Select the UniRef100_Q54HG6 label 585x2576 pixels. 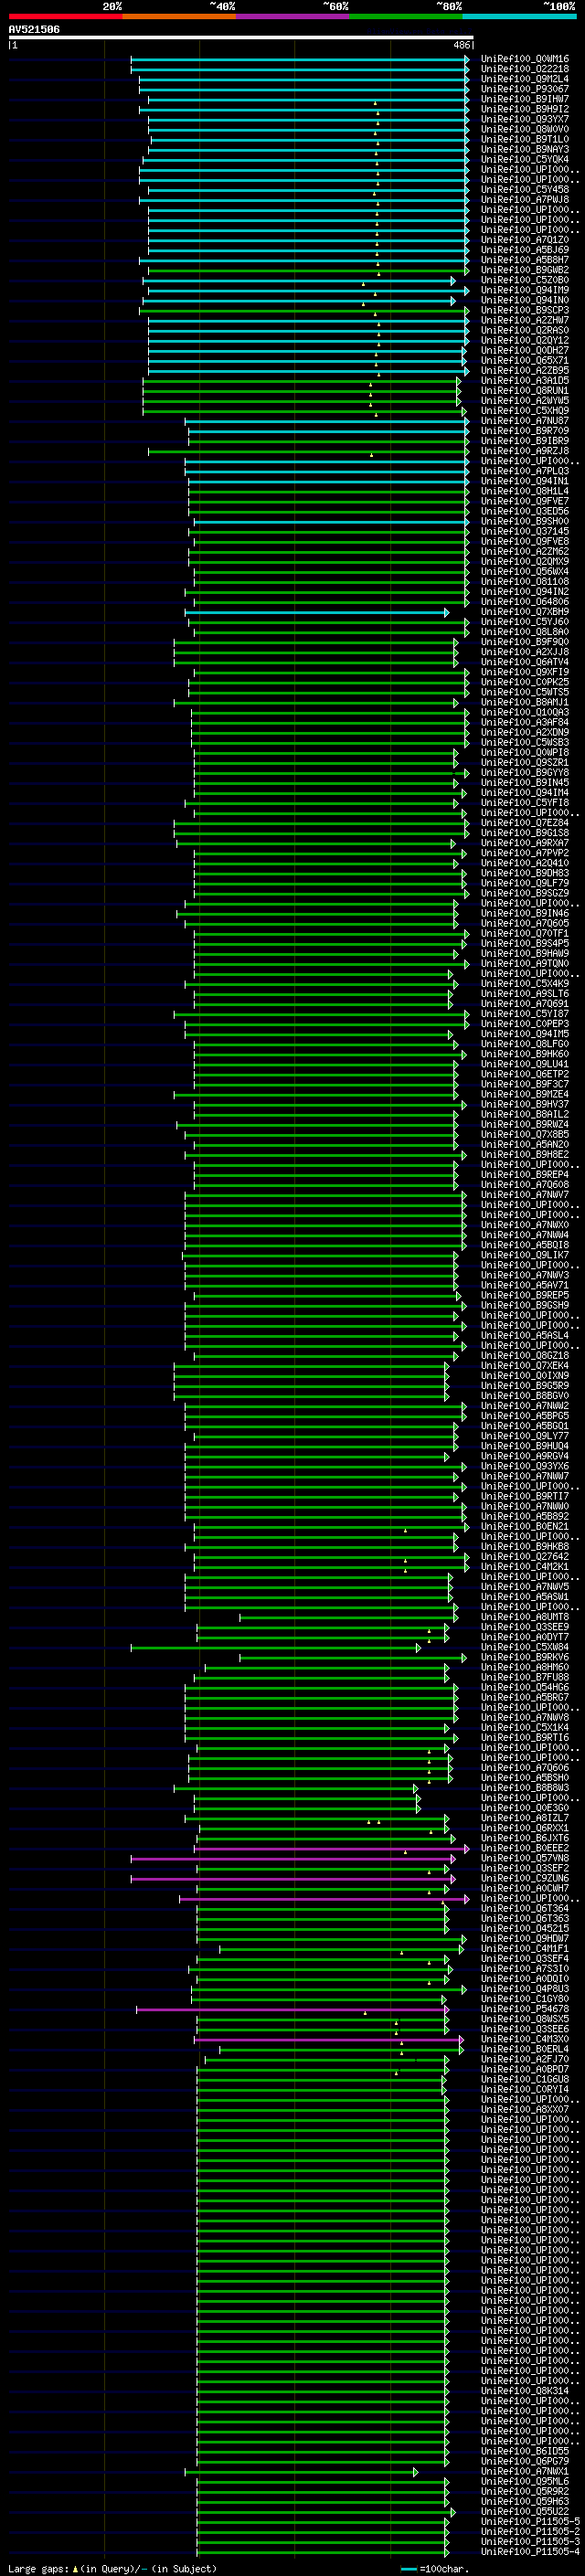click(x=525, y=1688)
